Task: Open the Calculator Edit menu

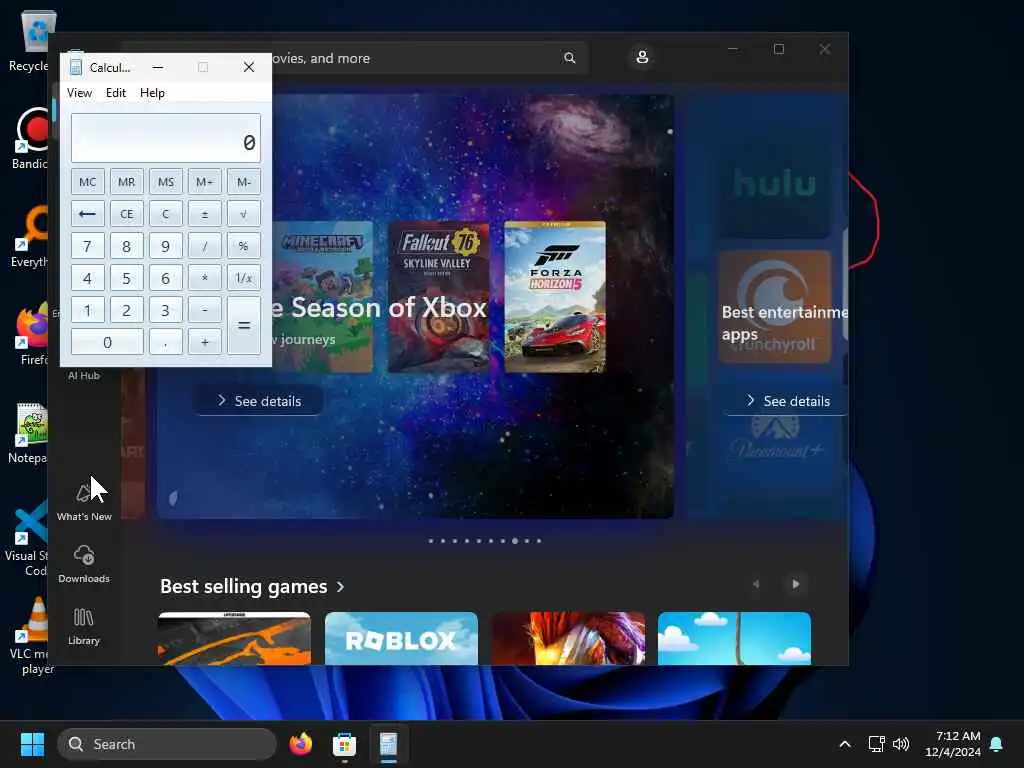Action: point(116,93)
